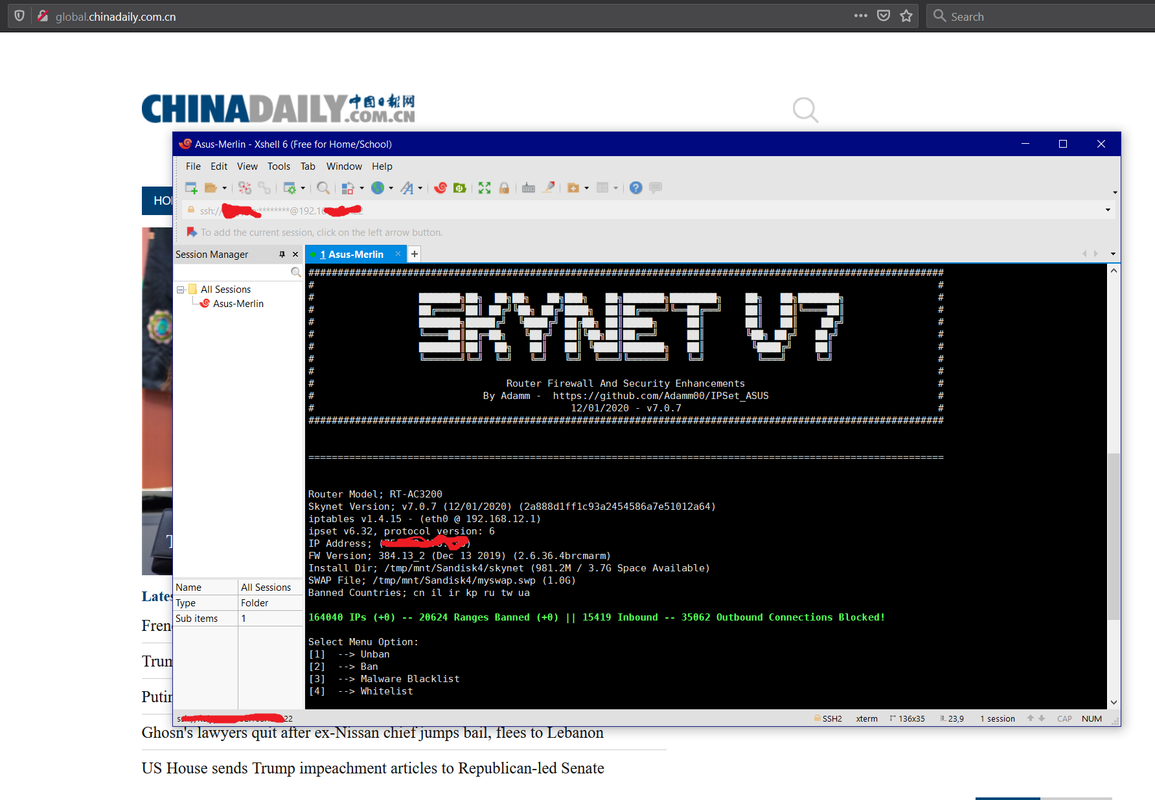Click the New Session toolbar icon
The image size is (1155, 800).
point(191,188)
